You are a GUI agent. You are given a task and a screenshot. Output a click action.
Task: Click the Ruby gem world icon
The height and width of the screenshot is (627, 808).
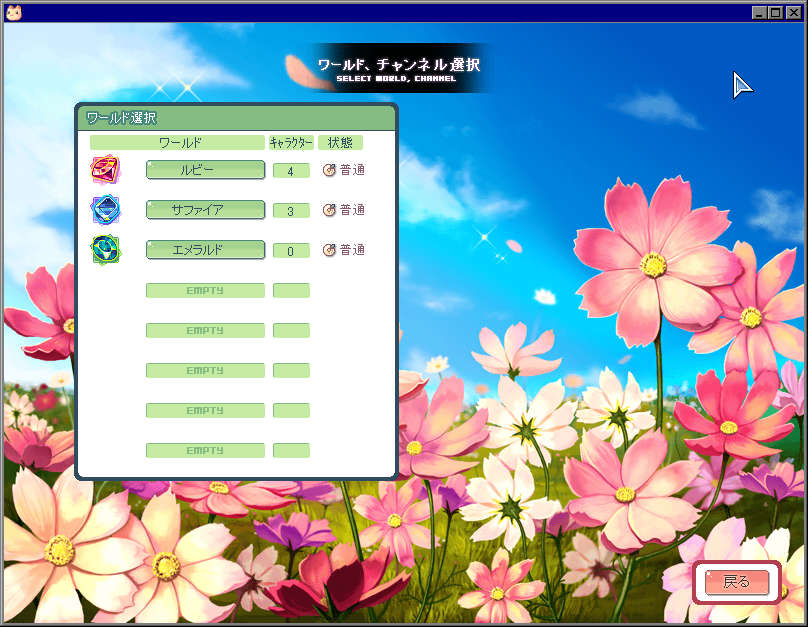point(105,169)
